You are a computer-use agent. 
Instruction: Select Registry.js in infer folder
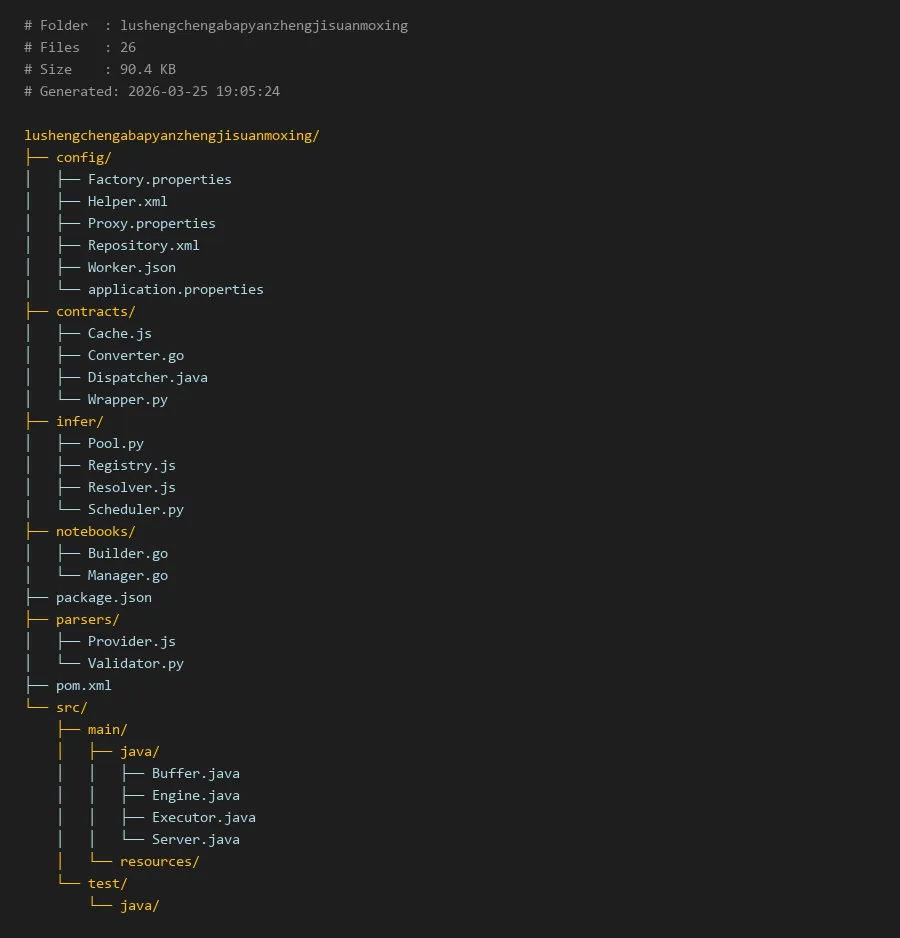tap(131, 465)
